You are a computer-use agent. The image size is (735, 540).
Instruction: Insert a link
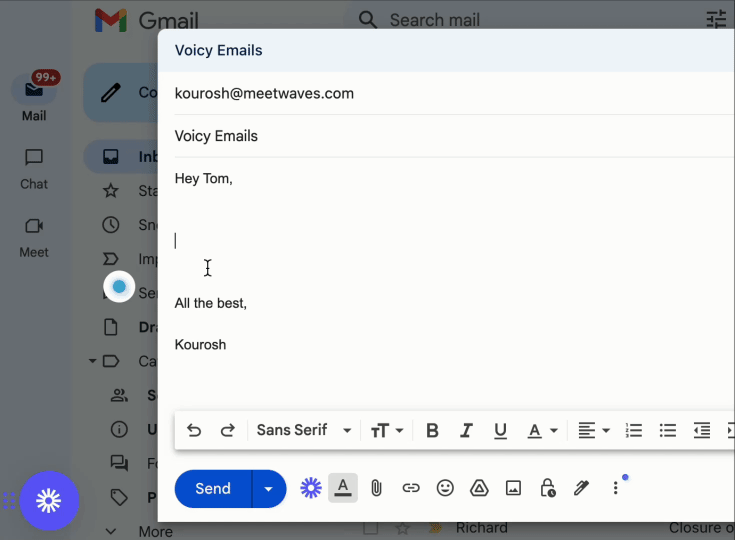(x=411, y=488)
